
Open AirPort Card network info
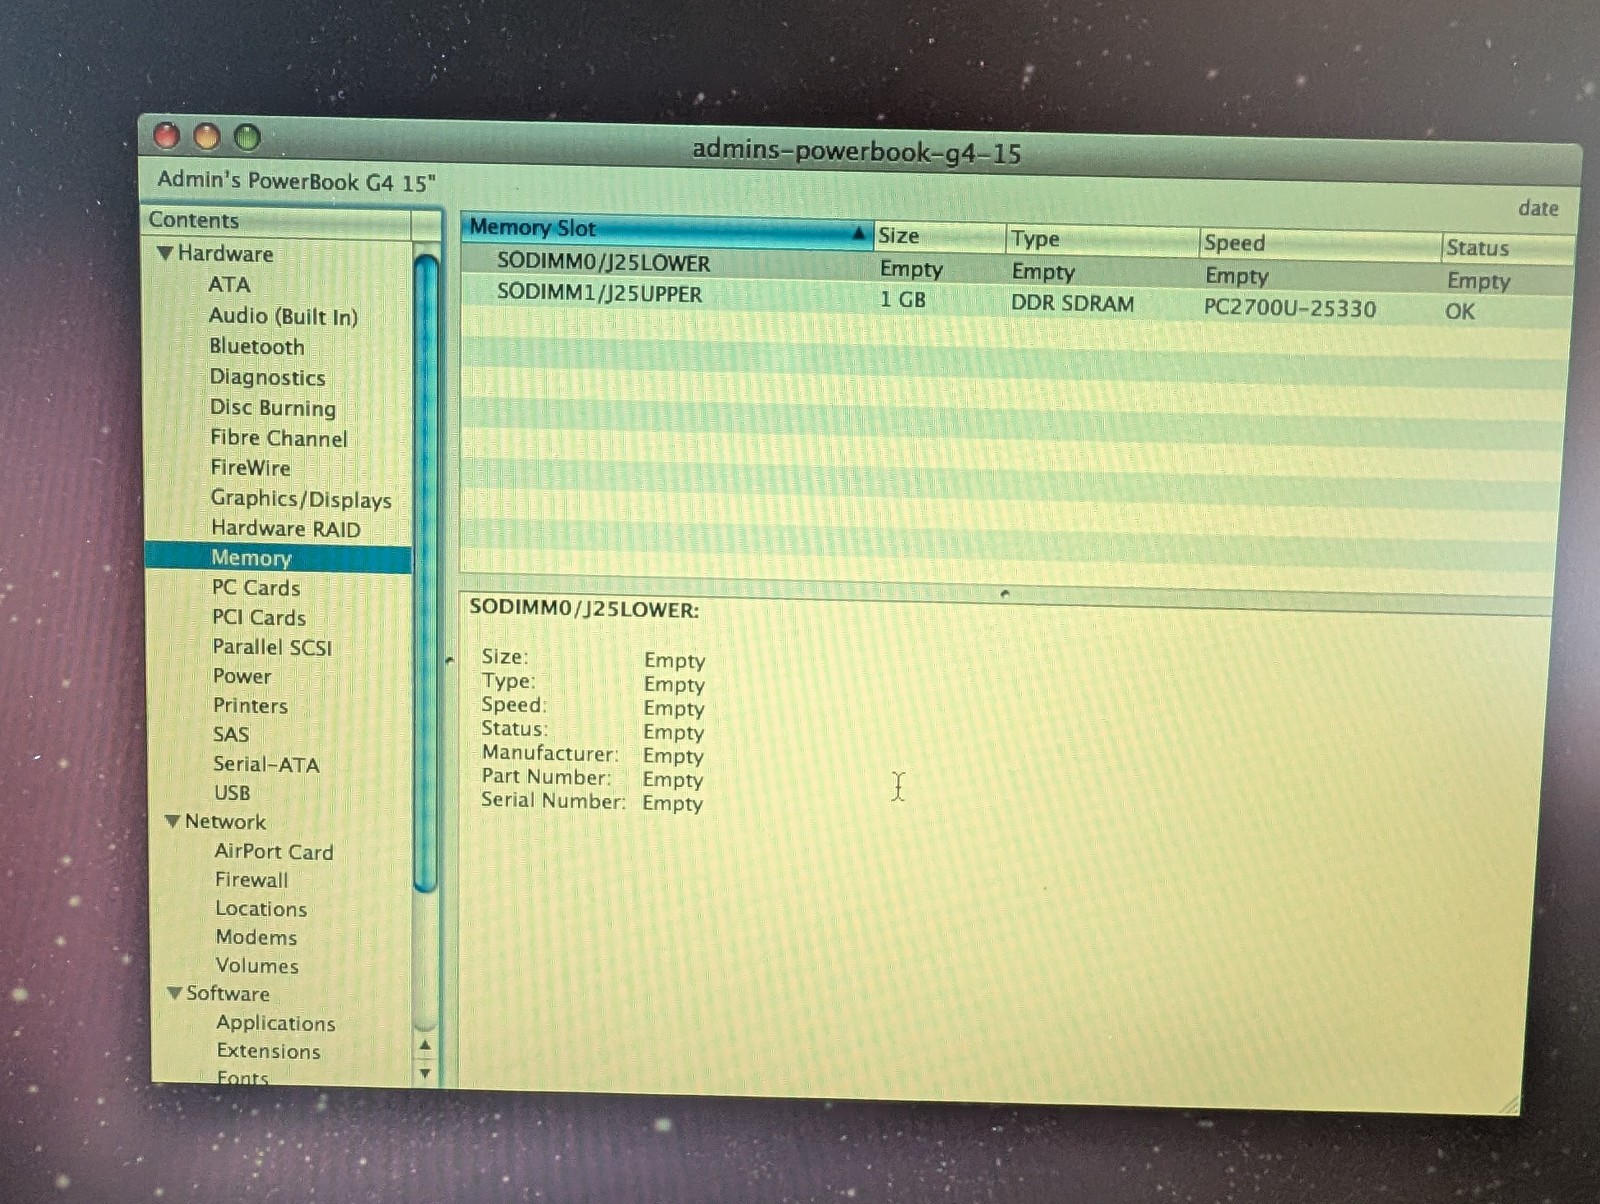[274, 851]
